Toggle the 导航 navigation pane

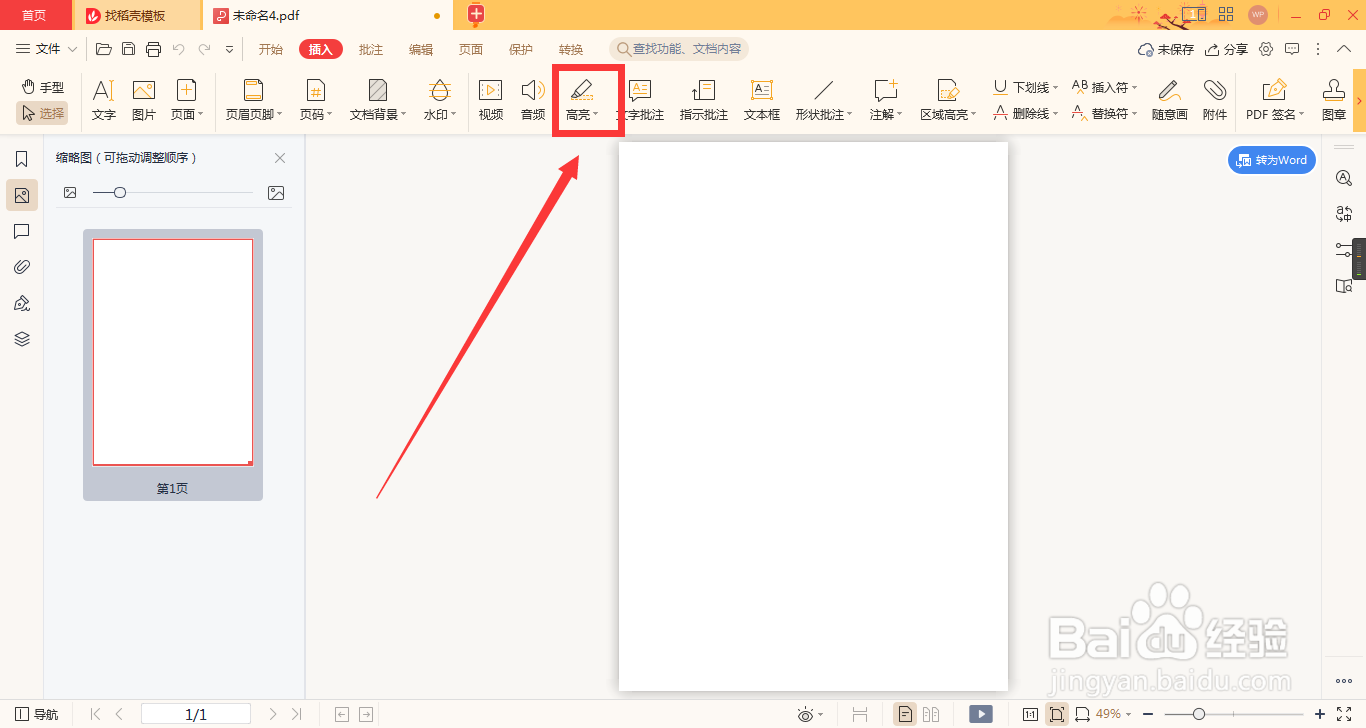coord(37,714)
